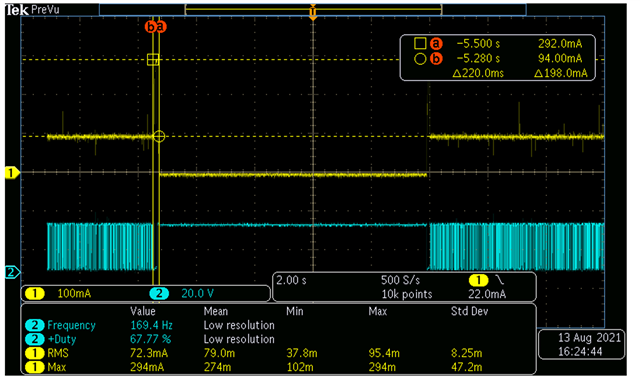
Task: Click the Mean column header
Action: 216,311
